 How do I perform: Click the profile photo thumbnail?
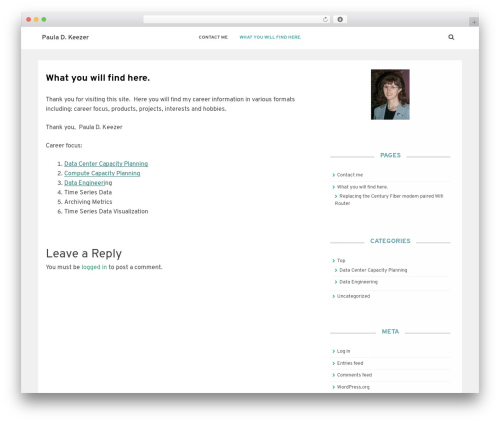(390, 94)
